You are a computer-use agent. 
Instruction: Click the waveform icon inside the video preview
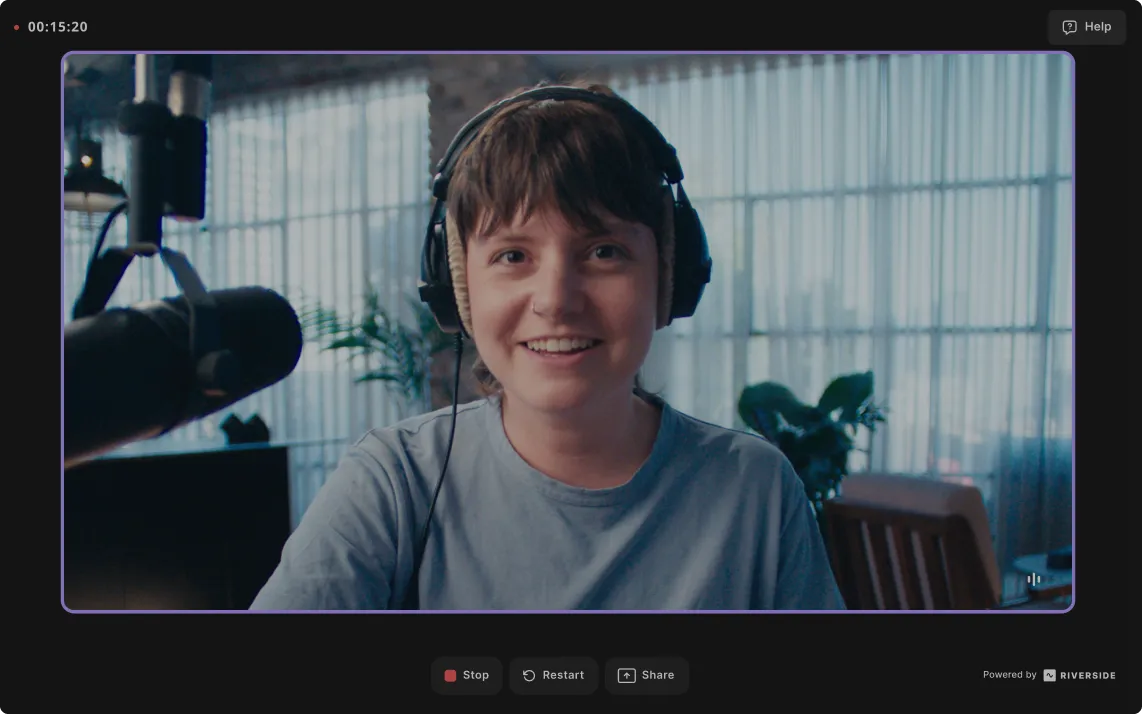pos(1033,579)
